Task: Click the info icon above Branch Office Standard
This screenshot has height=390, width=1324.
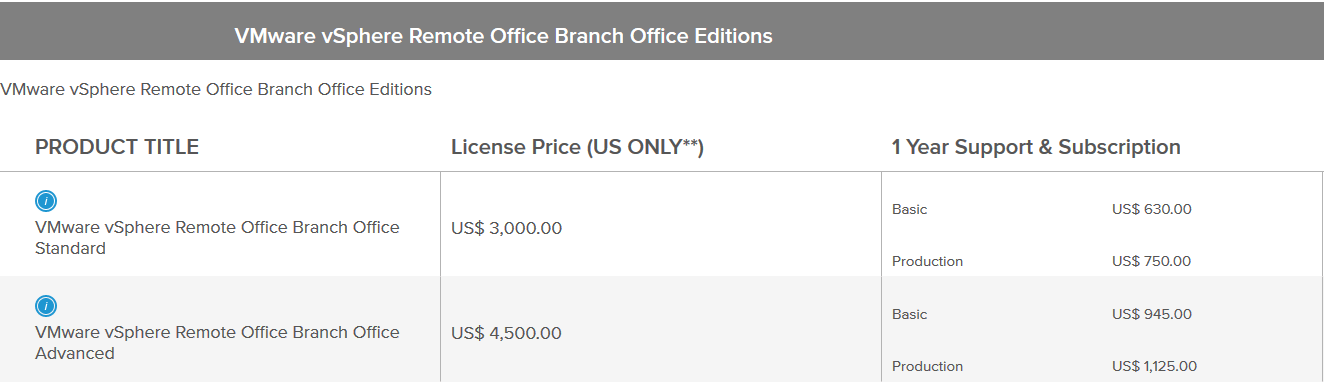Action: pos(46,201)
